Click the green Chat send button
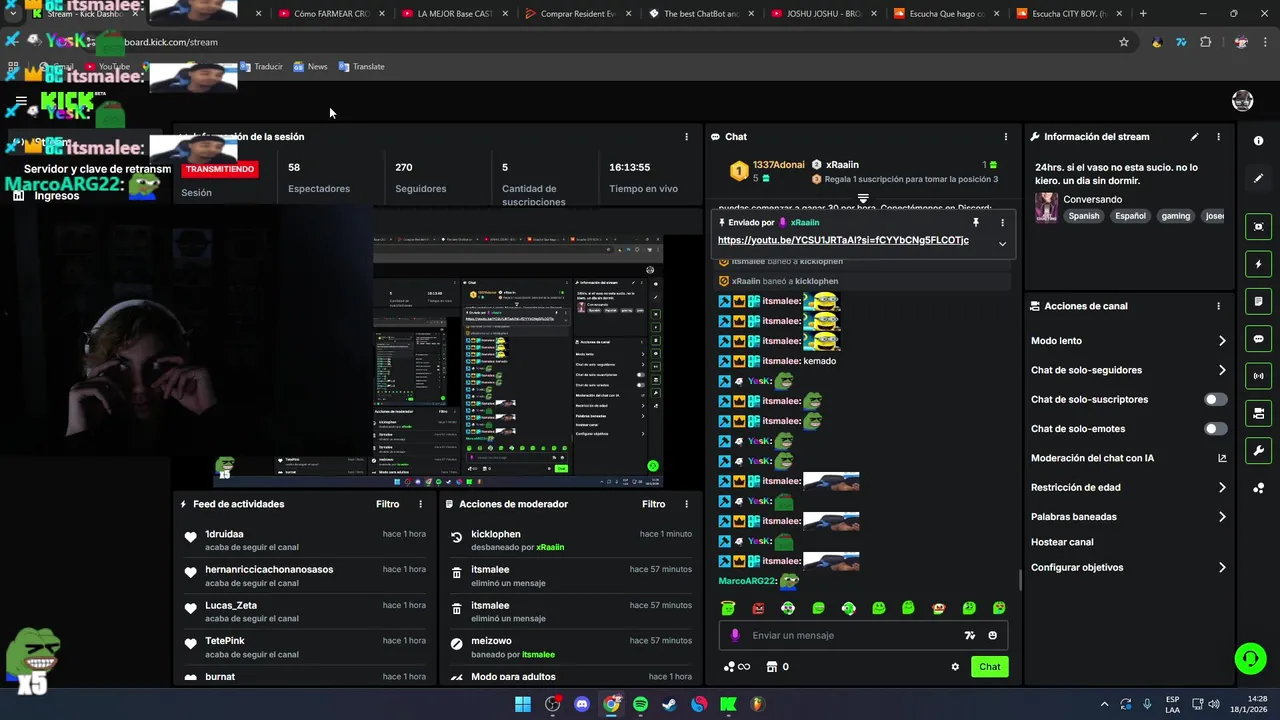 coord(989,667)
